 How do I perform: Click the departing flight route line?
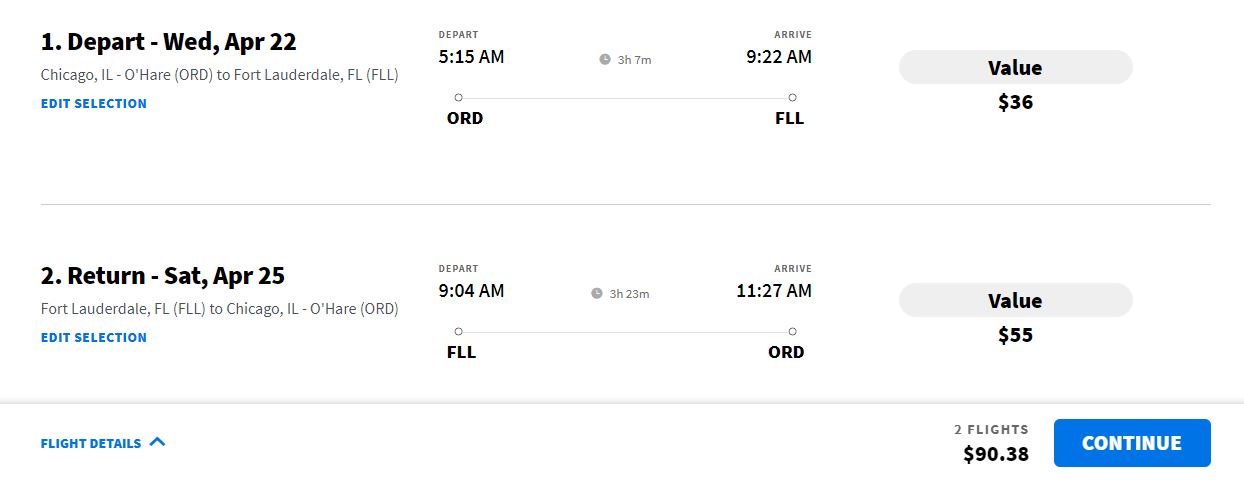tap(625, 98)
